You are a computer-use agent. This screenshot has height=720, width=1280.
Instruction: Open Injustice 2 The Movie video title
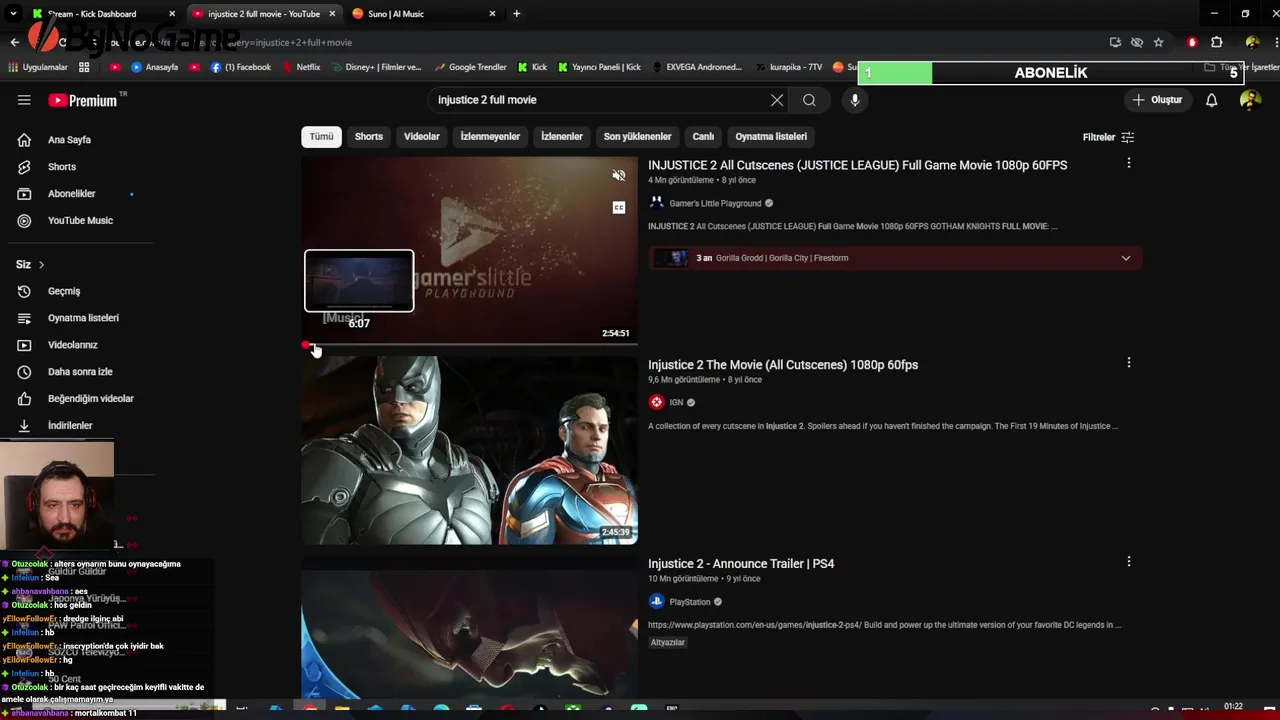click(x=783, y=365)
